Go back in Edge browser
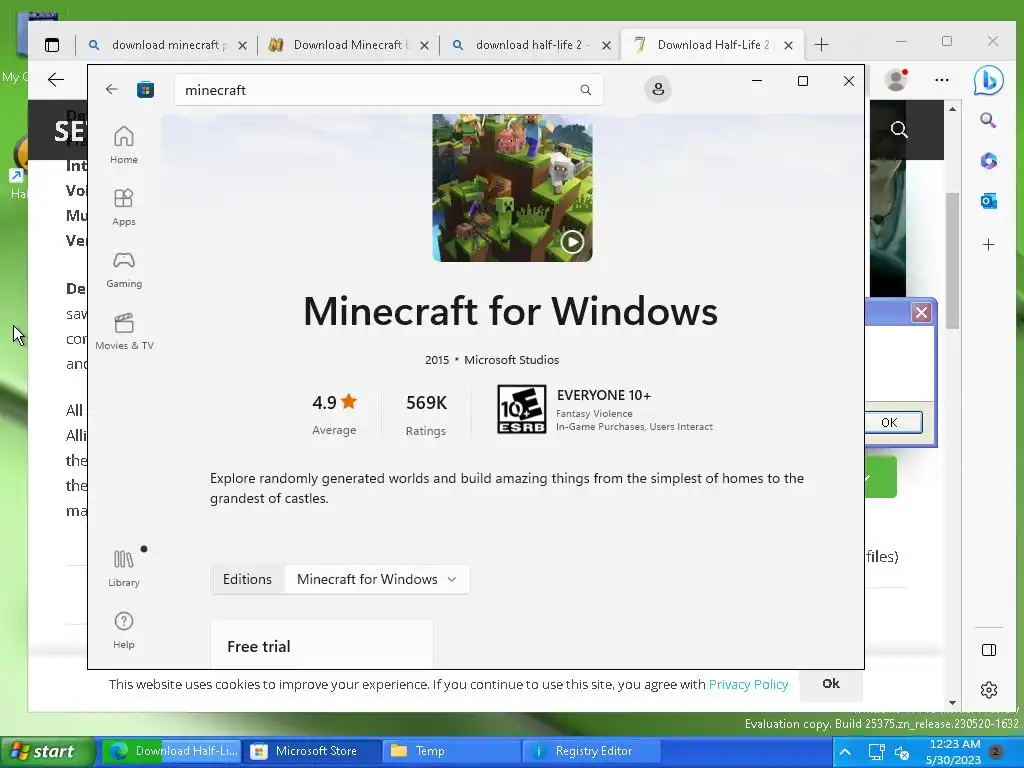This screenshot has width=1024, height=768. click(56, 80)
